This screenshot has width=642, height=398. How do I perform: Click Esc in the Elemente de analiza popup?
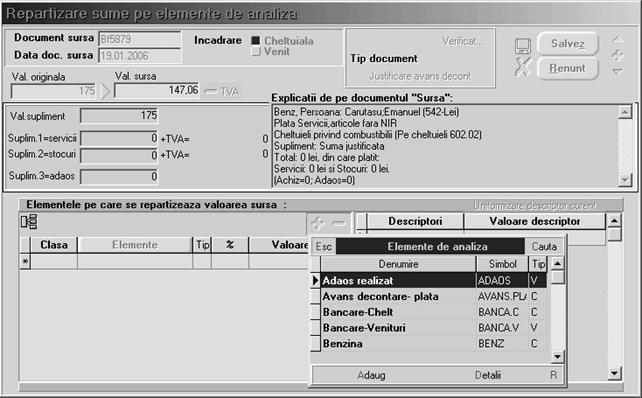pyautogui.click(x=323, y=246)
